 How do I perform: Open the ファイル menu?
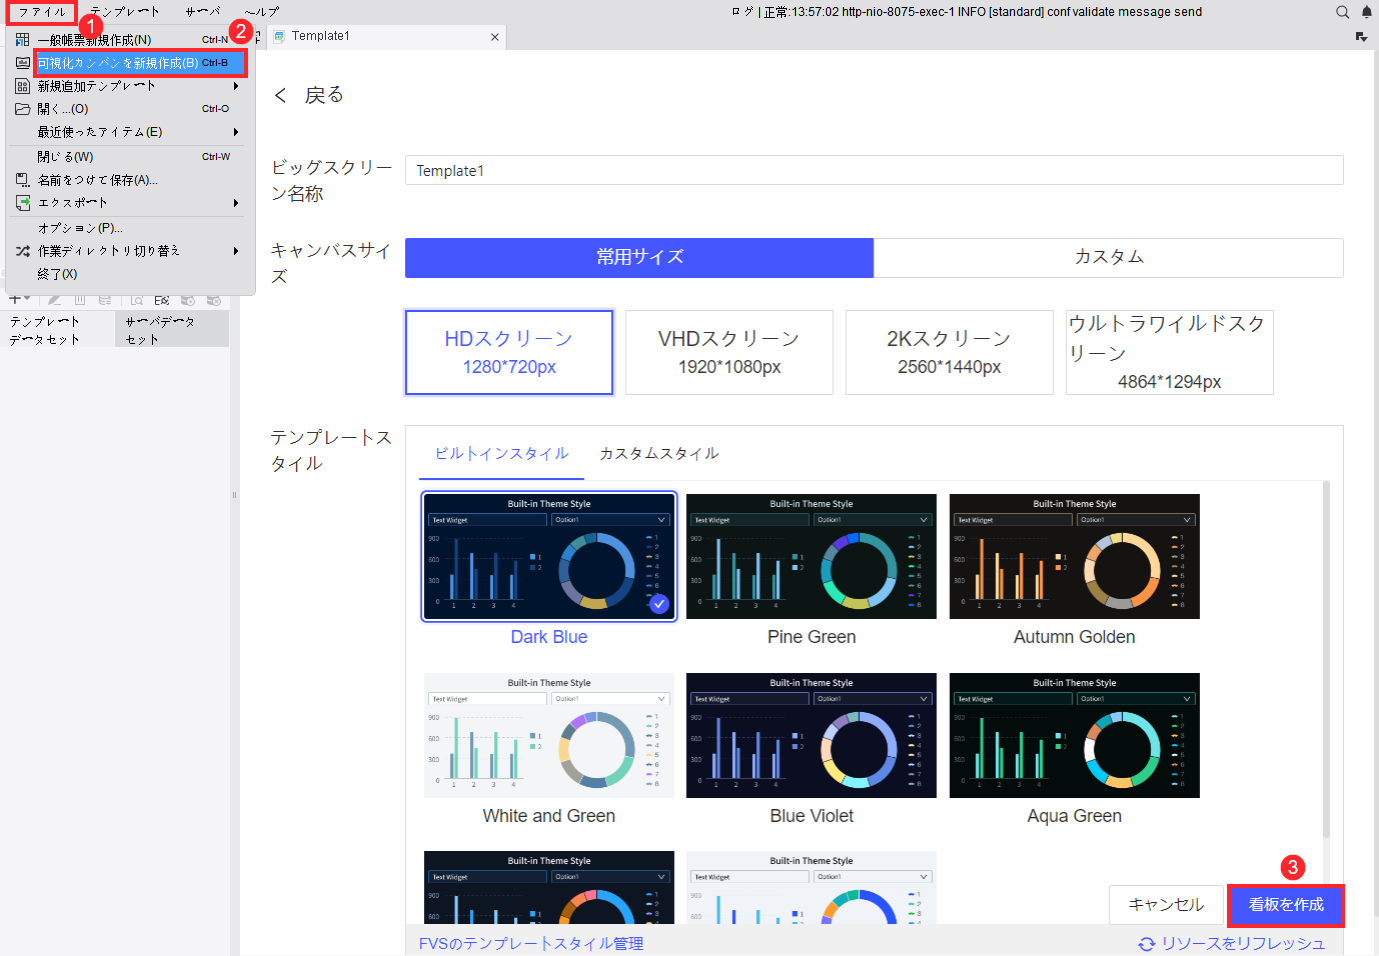pyautogui.click(x=42, y=12)
